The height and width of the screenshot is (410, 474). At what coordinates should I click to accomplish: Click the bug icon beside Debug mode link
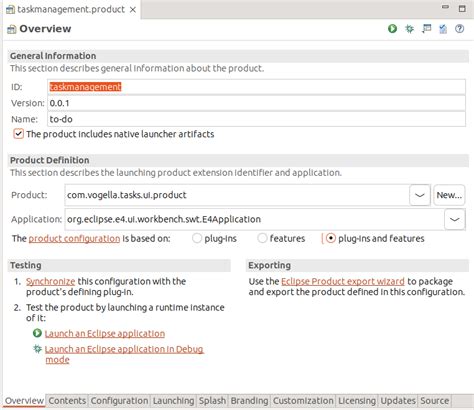37,349
